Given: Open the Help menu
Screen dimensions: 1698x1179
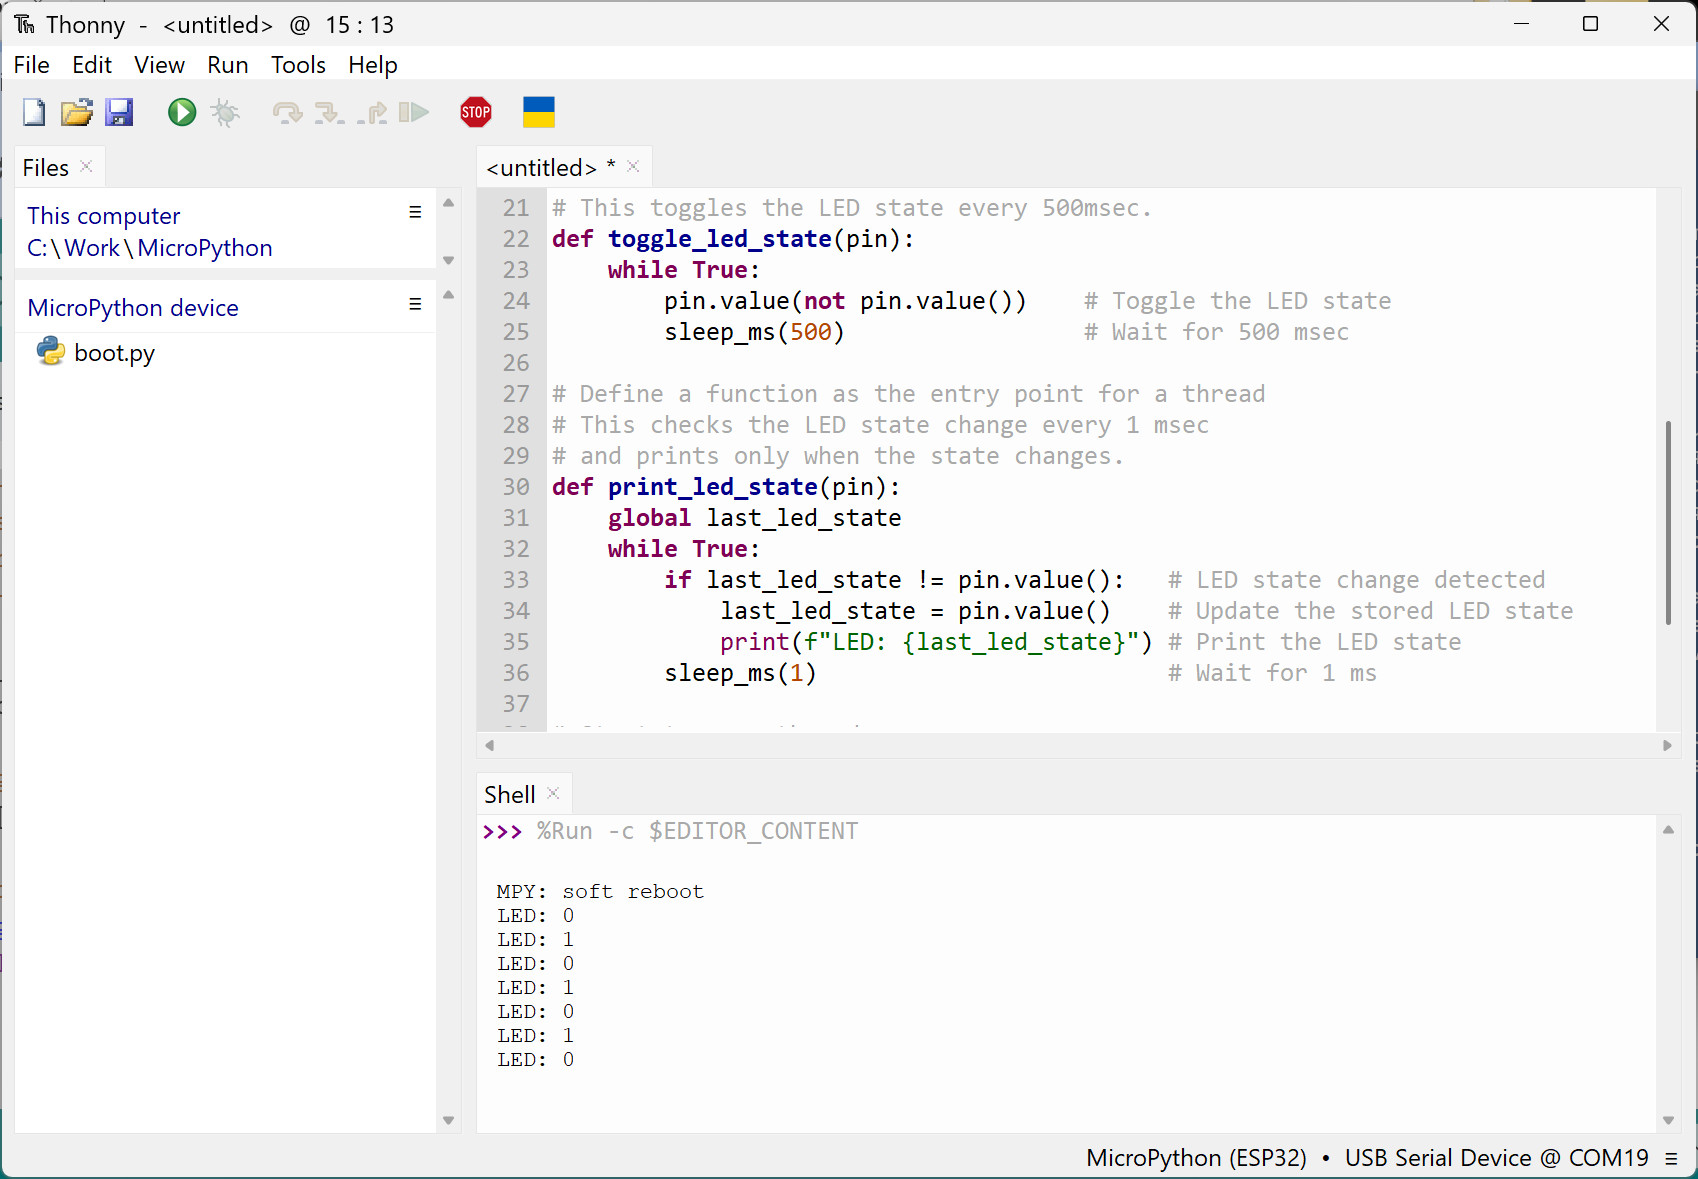Looking at the screenshot, I should point(373,65).
